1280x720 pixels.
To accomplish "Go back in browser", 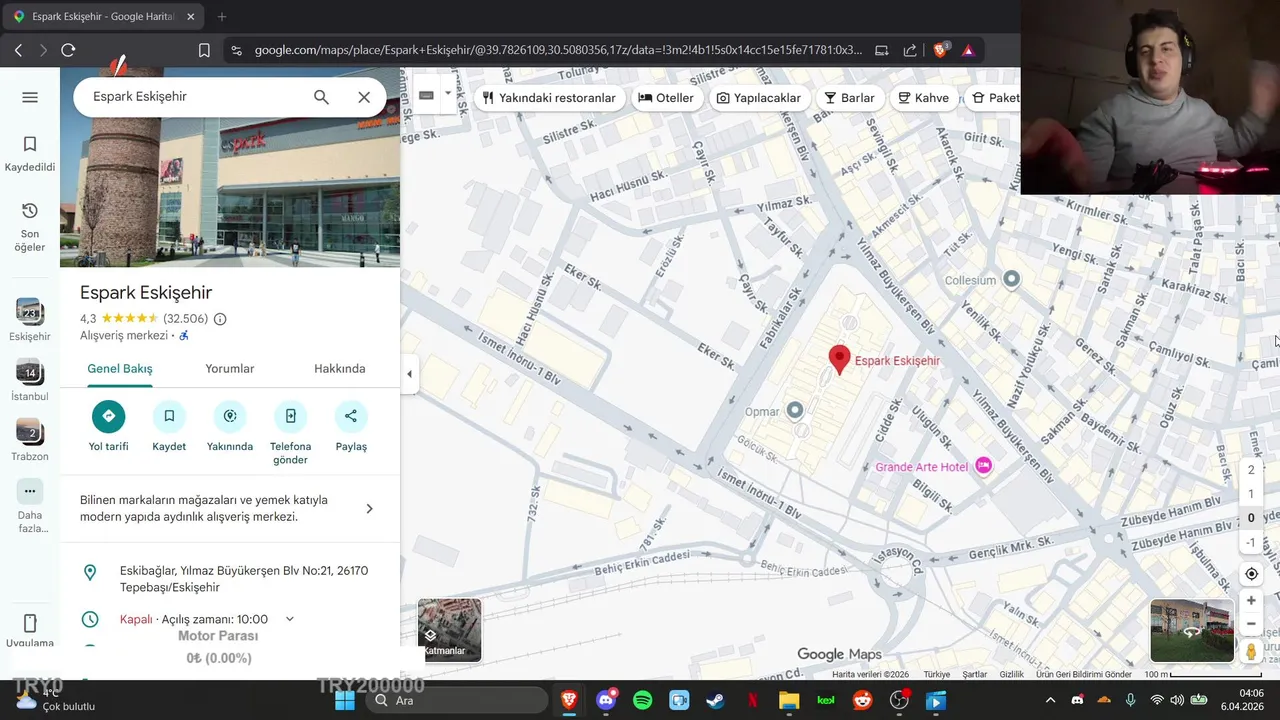I will [18, 50].
